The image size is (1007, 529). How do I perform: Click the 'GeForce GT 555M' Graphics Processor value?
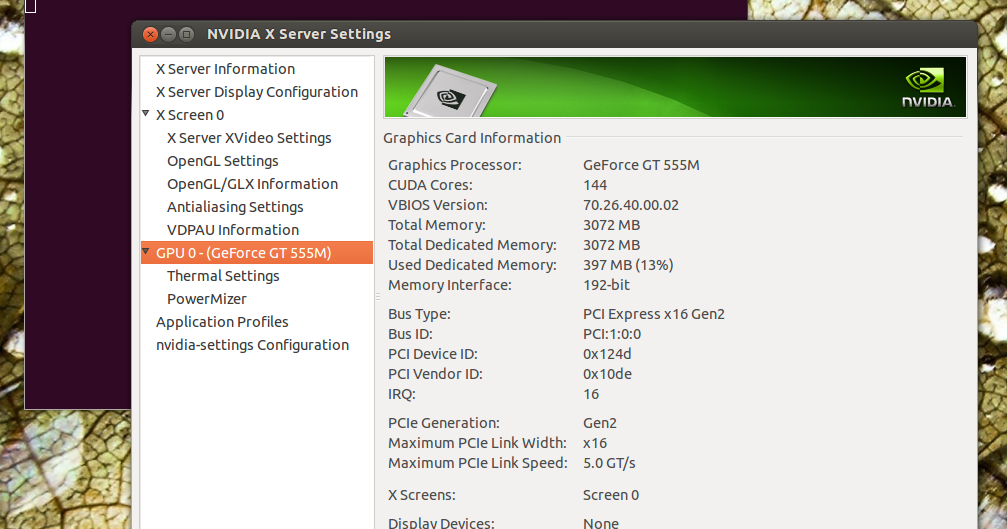[x=641, y=165]
